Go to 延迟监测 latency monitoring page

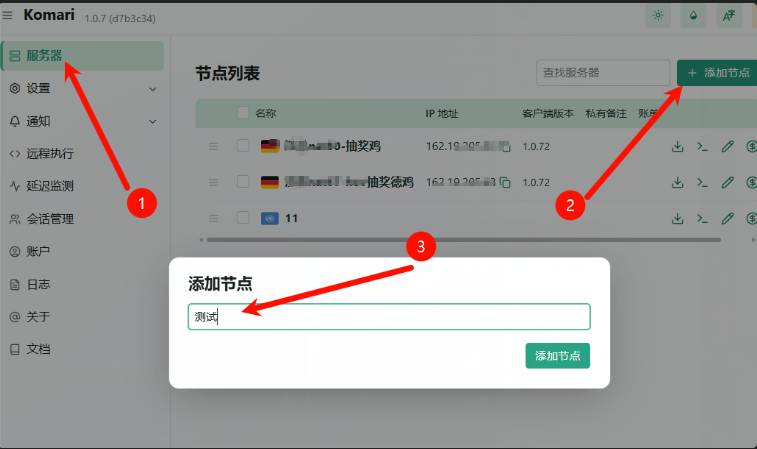(50, 186)
